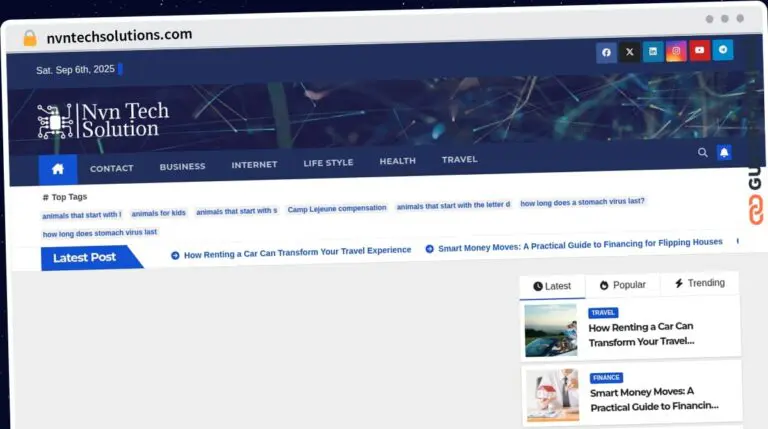Open the YouTube social icon
Viewport: 768px width, 429px height.
coord(699,50)
